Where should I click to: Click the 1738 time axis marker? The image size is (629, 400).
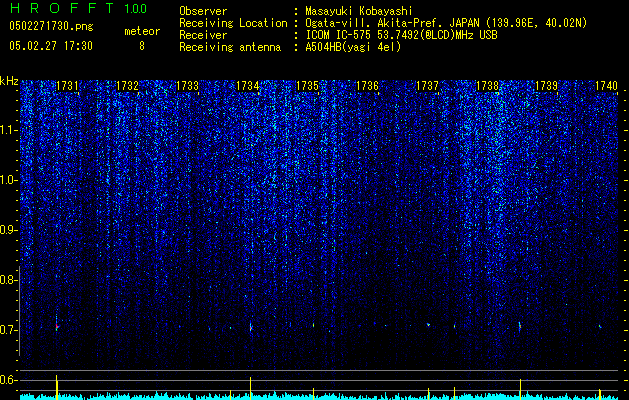pos(487,86)
